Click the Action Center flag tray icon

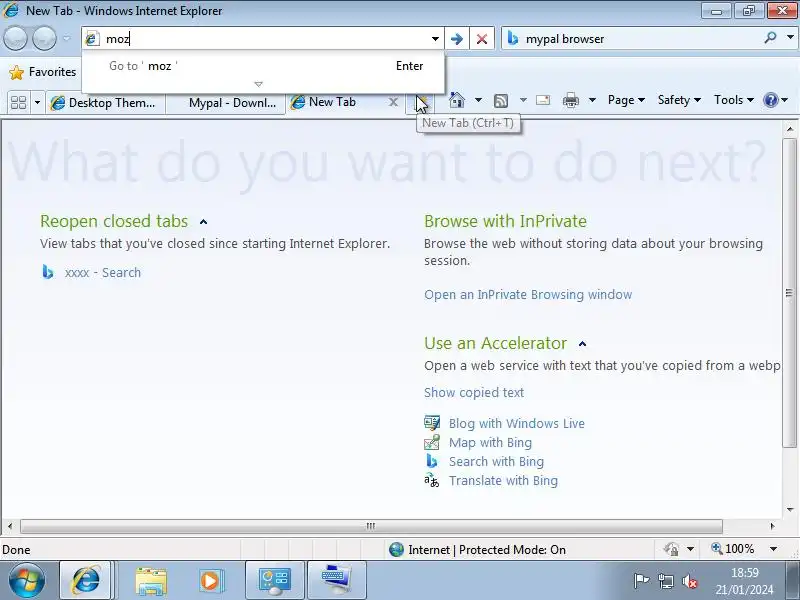pos(641,581)
